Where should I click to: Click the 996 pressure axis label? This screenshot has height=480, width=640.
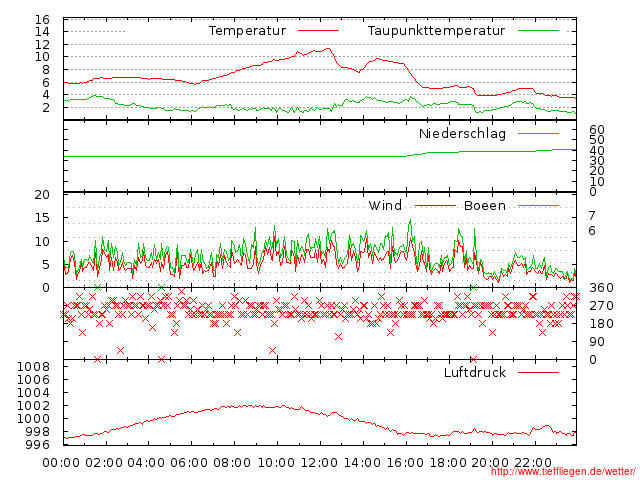tap(38, 444)
